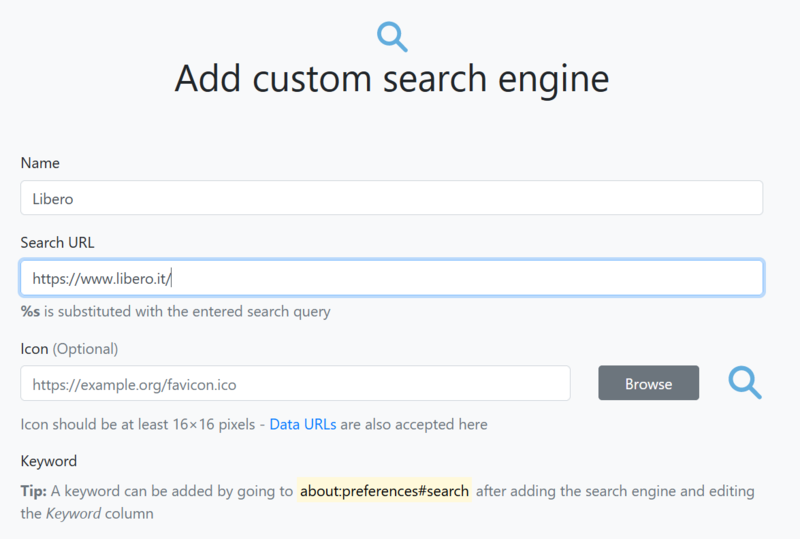Click the 'are also accepted here' text
This screenshot has height=539, width=800.
coord(414,424)
